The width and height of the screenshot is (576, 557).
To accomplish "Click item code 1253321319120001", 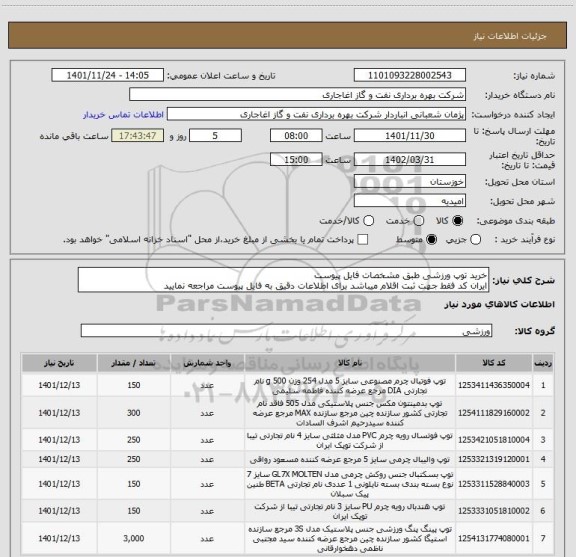I will pos(494,459).
